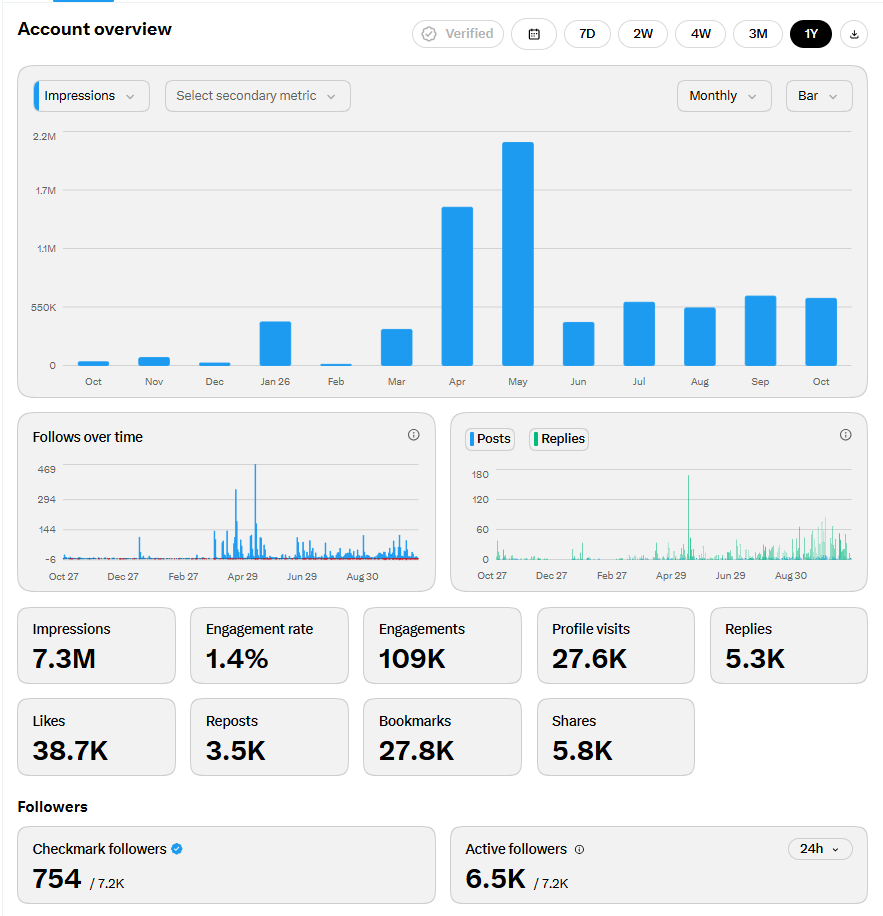Select the Shares 5.8K stat card

pyautogui.click(x=616, y=737)
